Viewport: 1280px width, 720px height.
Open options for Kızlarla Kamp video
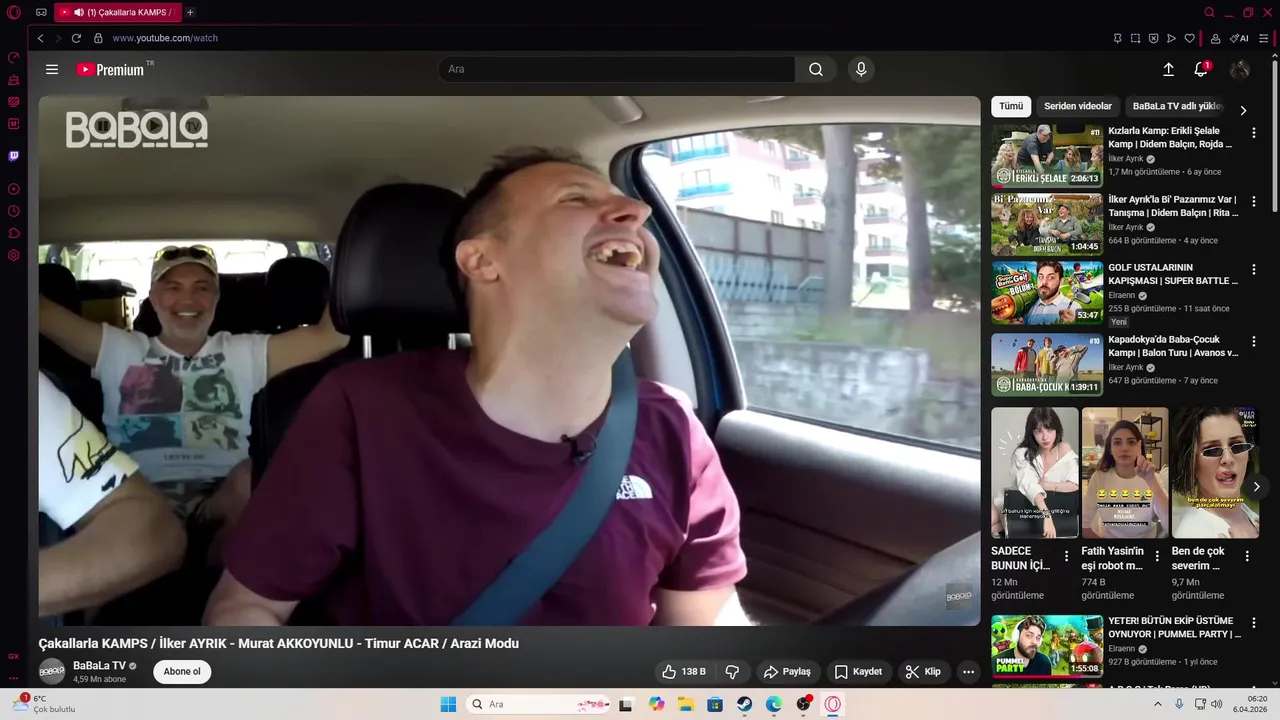1254,133
